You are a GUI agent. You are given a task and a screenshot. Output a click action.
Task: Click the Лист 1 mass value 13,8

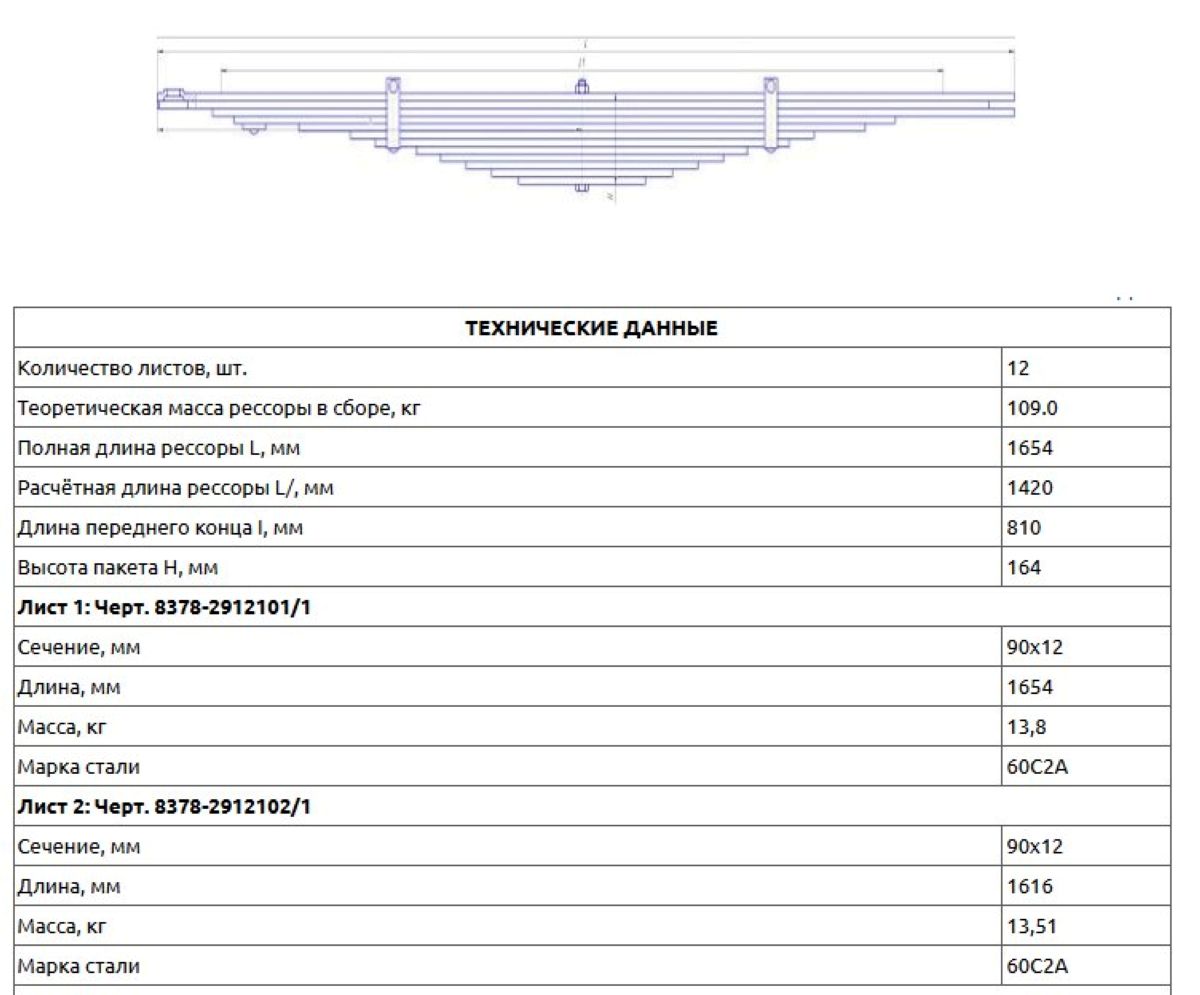tap(1026, 727)
